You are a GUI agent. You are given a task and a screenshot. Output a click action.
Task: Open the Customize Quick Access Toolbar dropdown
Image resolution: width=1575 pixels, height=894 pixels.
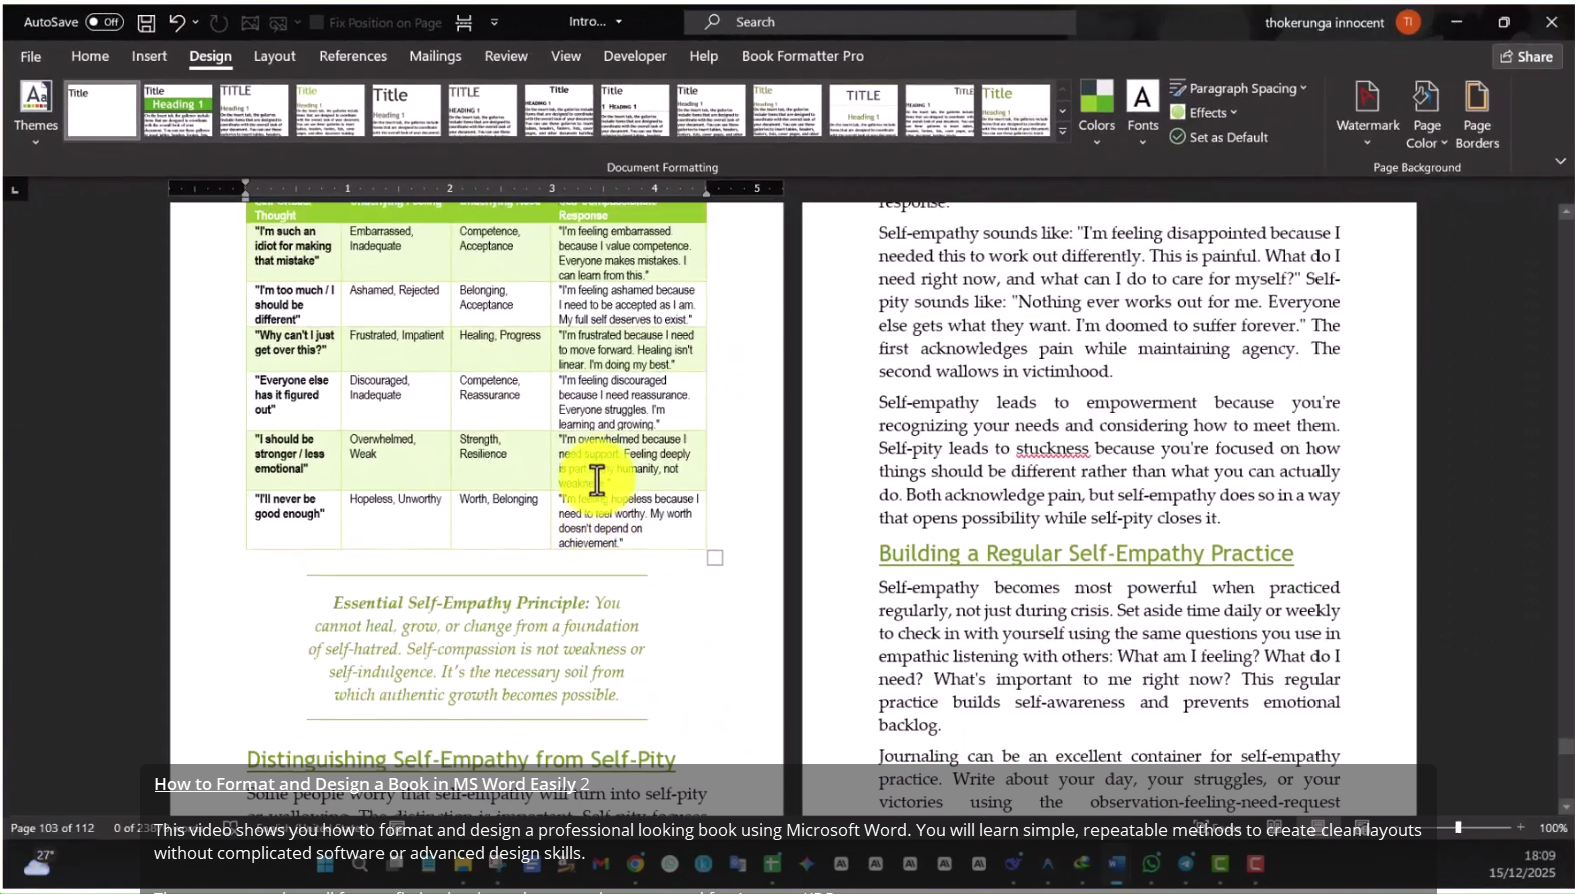pyautogui.click(x=494, y=22)
